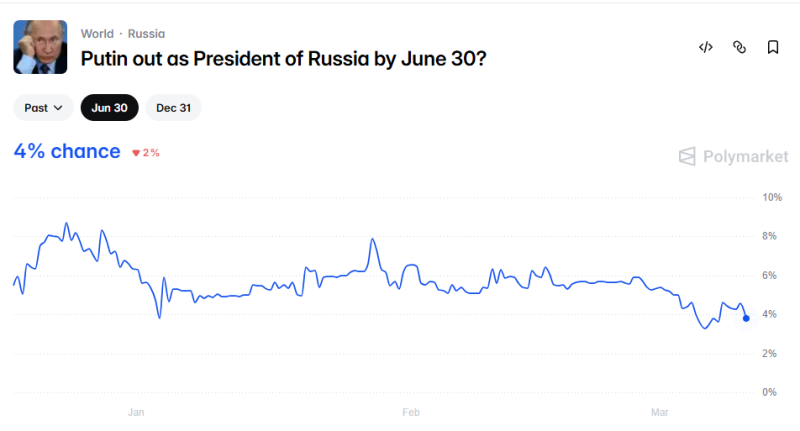
Task: Click the Polymarket logo icon
Action: coord(687,156)
